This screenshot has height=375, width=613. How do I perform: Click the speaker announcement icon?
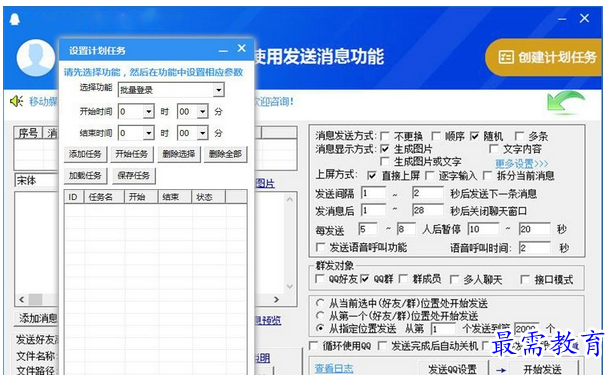tap(16, 101)
